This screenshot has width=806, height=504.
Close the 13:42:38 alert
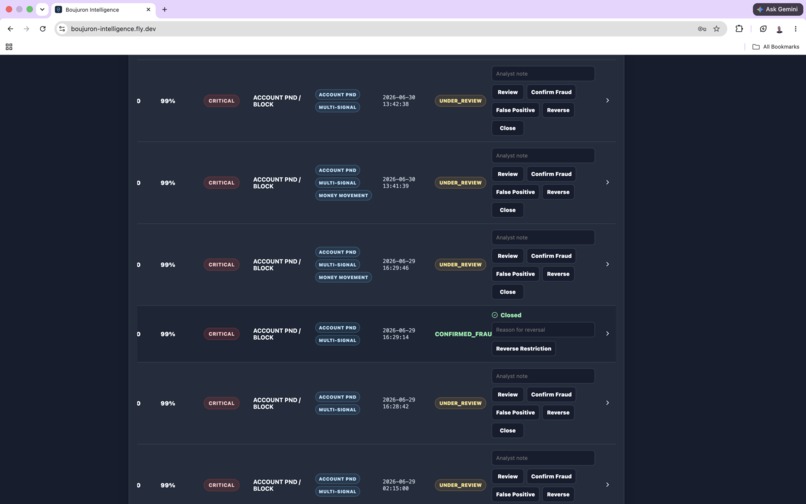(507, 128)
